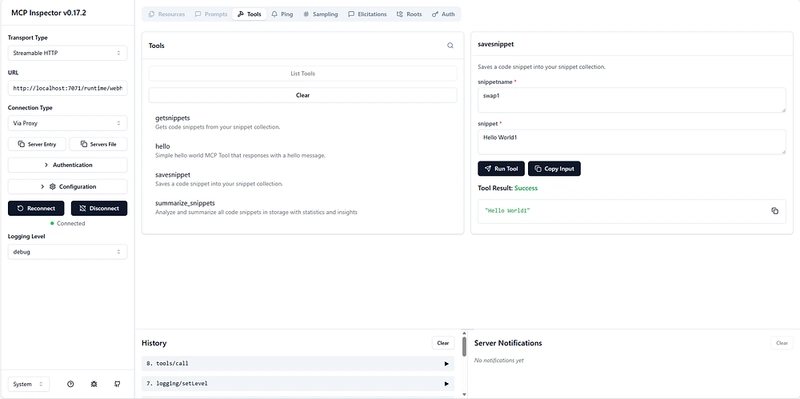This screenshot has width=800, height=399.
Task: Open the debug bug icon in the sidebar footer
Action: click(94, 384)
